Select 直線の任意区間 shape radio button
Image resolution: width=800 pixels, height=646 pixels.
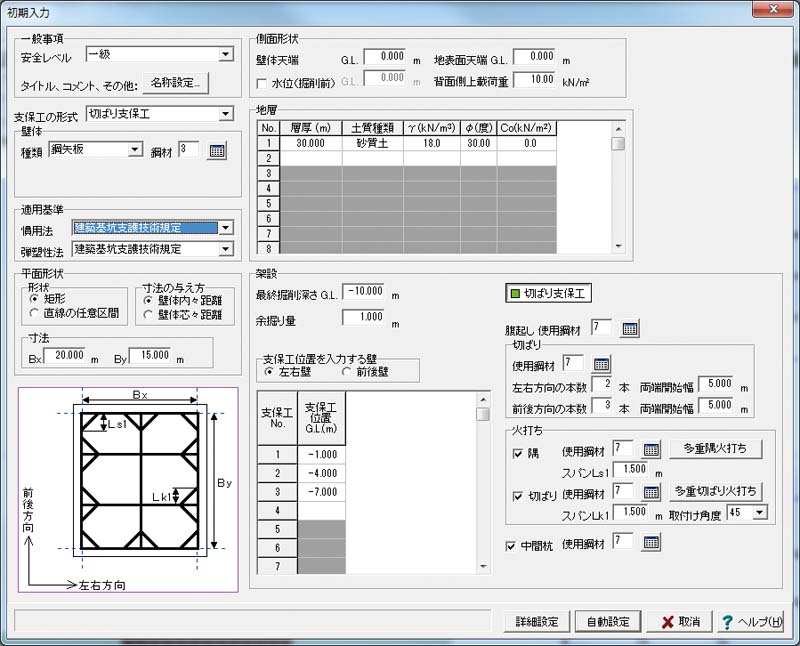[x=36, y=313]
